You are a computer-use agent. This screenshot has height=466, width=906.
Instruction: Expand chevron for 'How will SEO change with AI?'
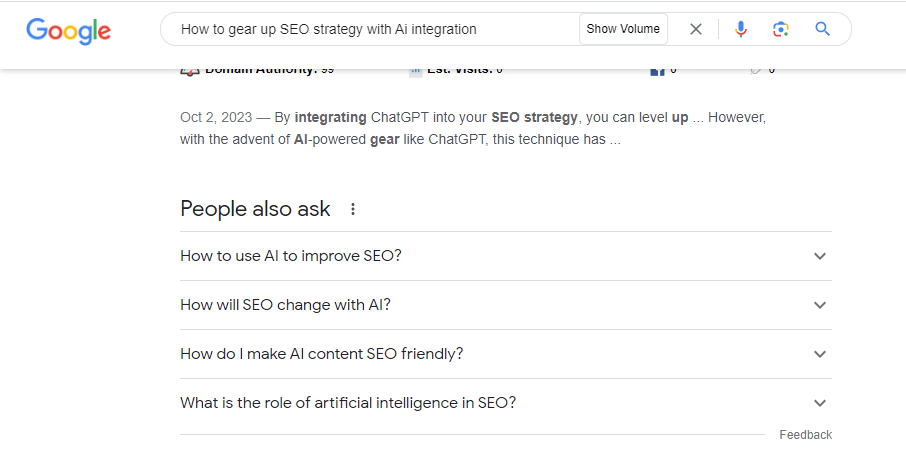(x=819, y=305)
